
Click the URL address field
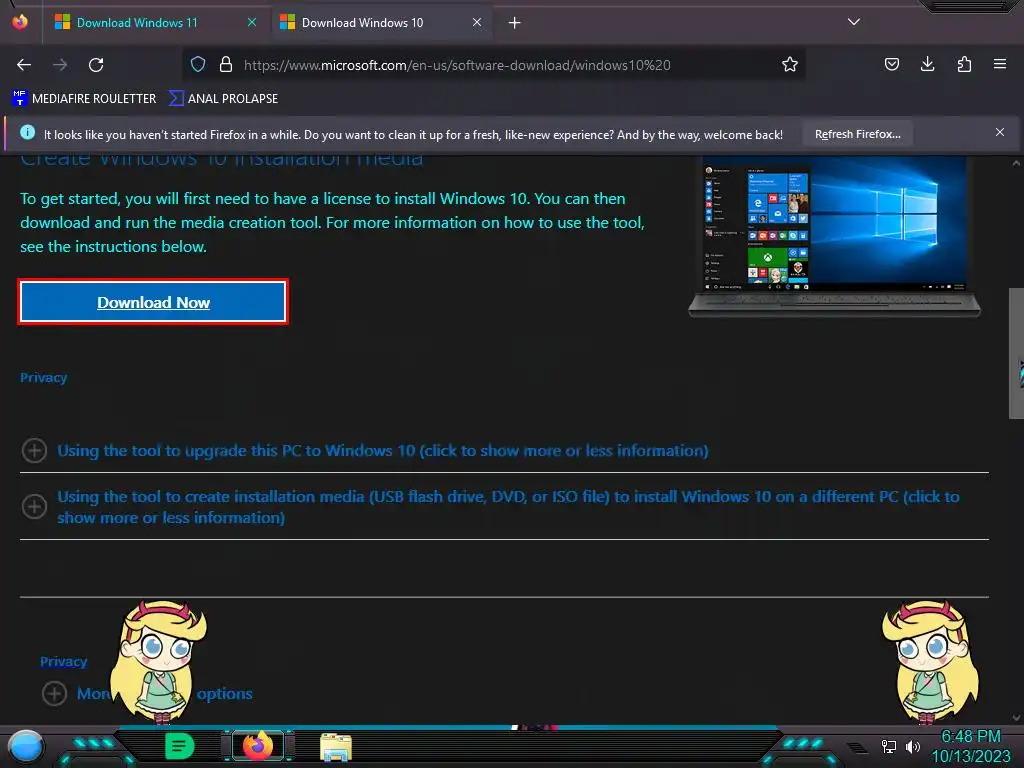point(496,65)
